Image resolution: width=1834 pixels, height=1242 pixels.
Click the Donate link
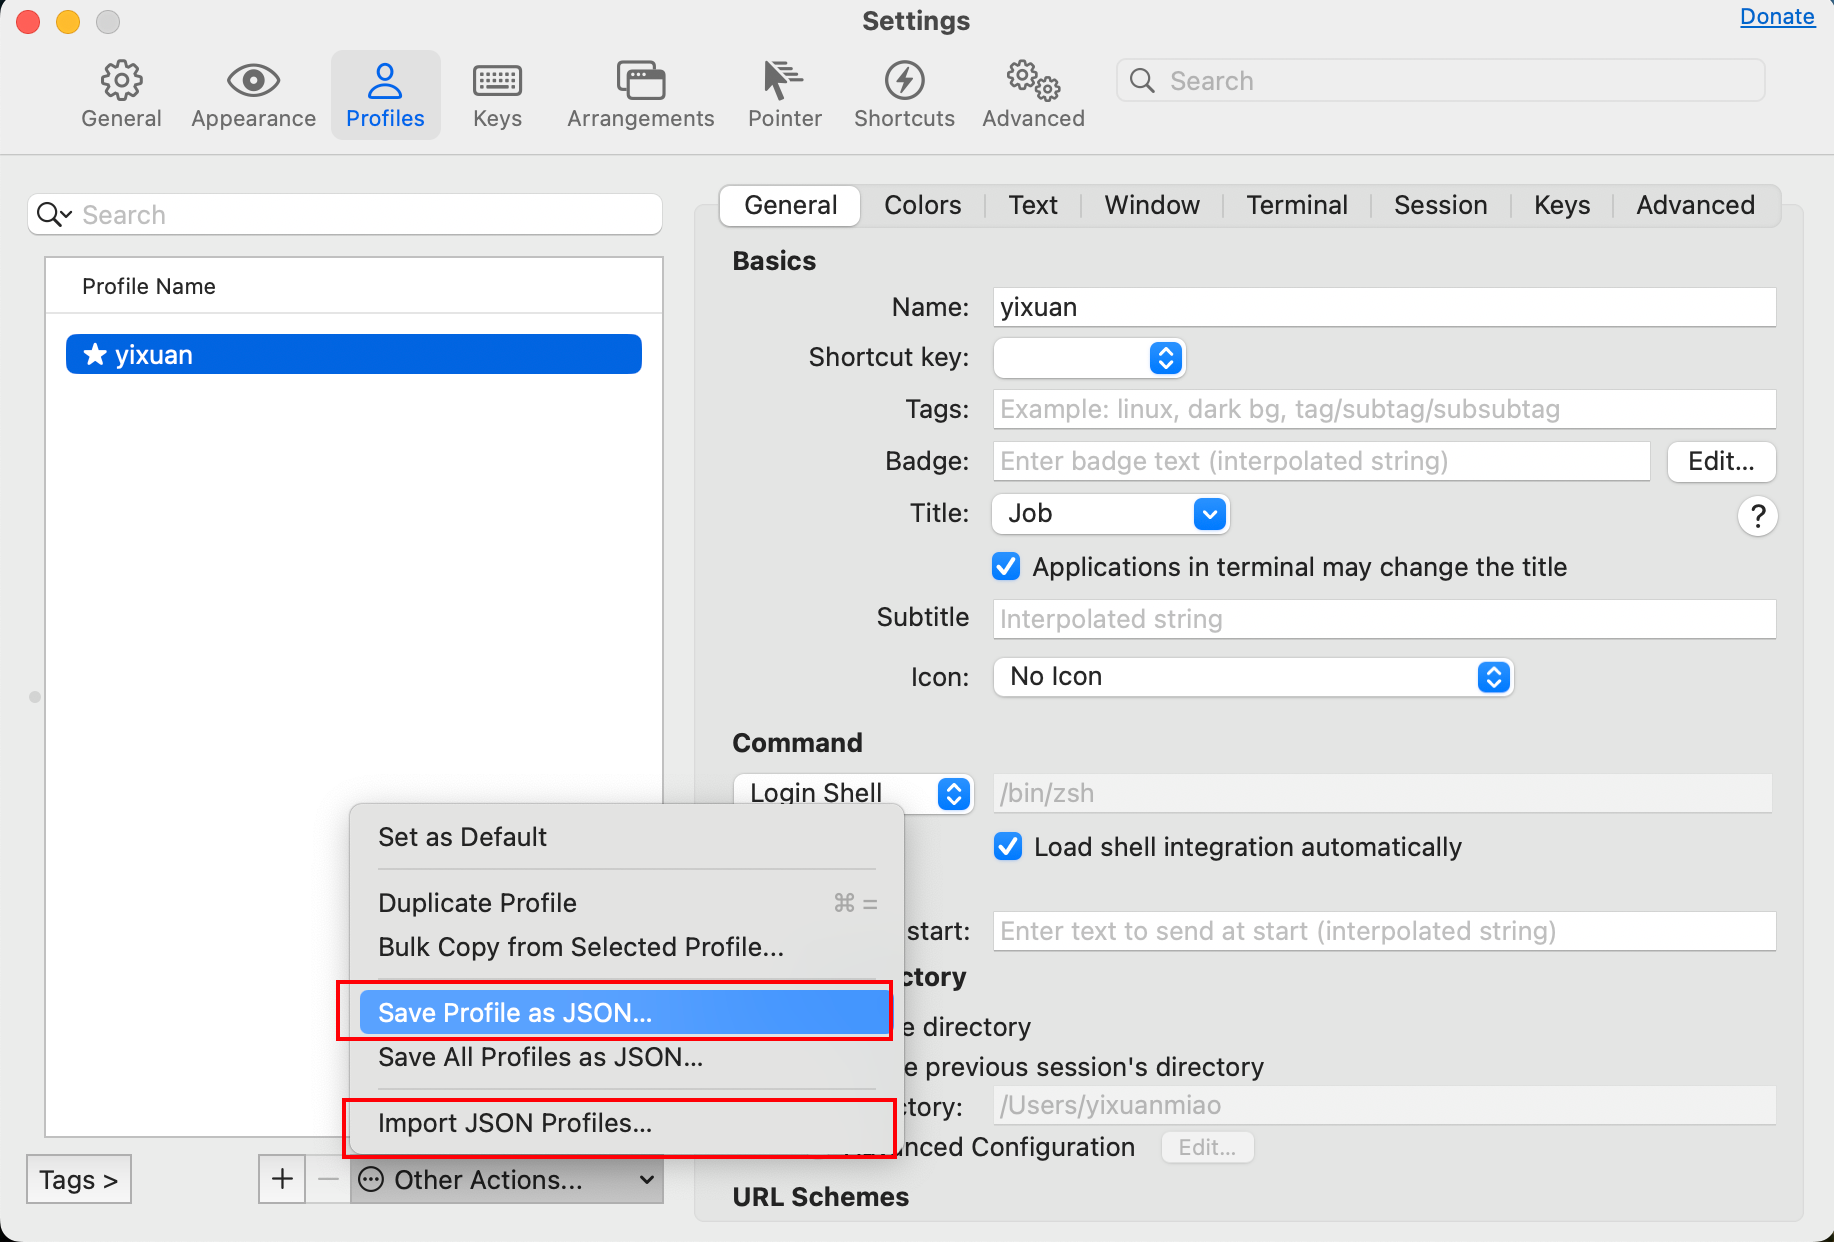1777,17
